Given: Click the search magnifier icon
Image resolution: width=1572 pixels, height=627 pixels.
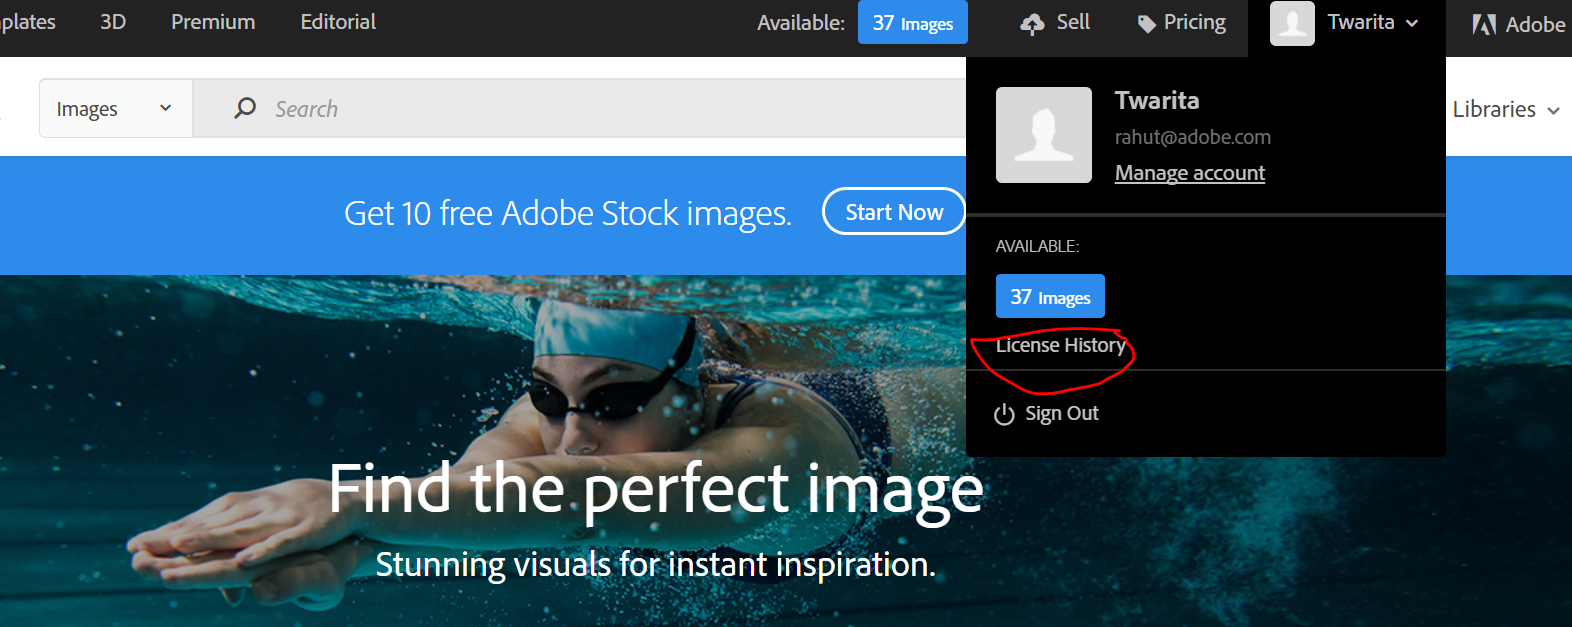Looking at the screenshot, I should 245,108.
